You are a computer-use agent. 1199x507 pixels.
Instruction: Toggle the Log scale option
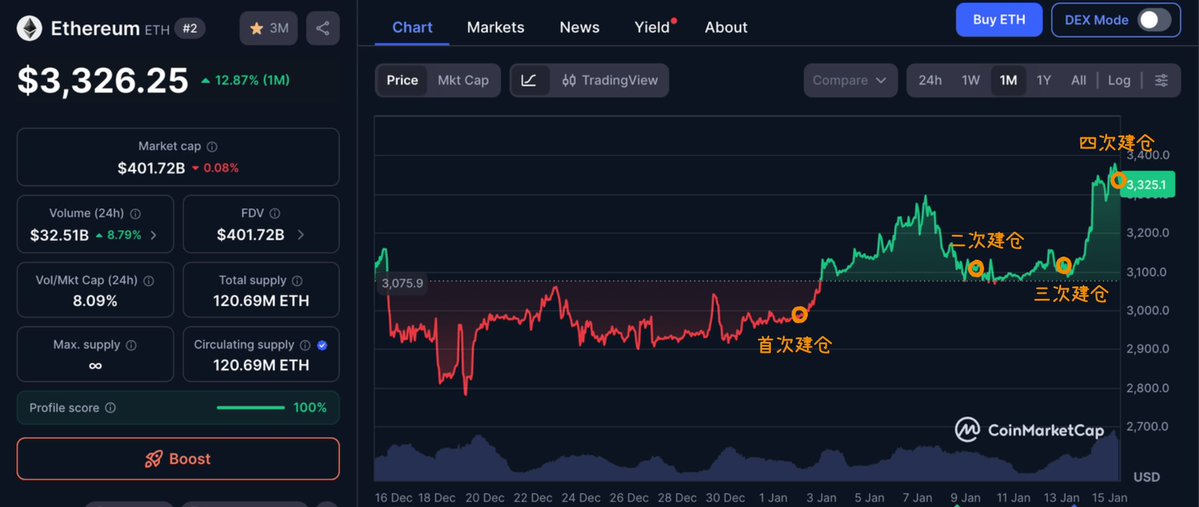(x=1119, y=80)
